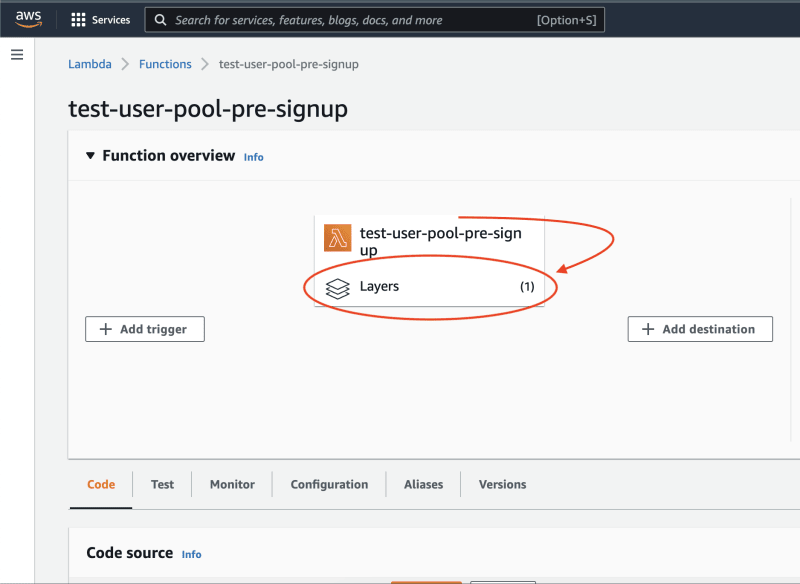The width and height of the screenshot is (800, 584).
Task: Go to Lambda breadcrumb link
Action: (90, 64)
